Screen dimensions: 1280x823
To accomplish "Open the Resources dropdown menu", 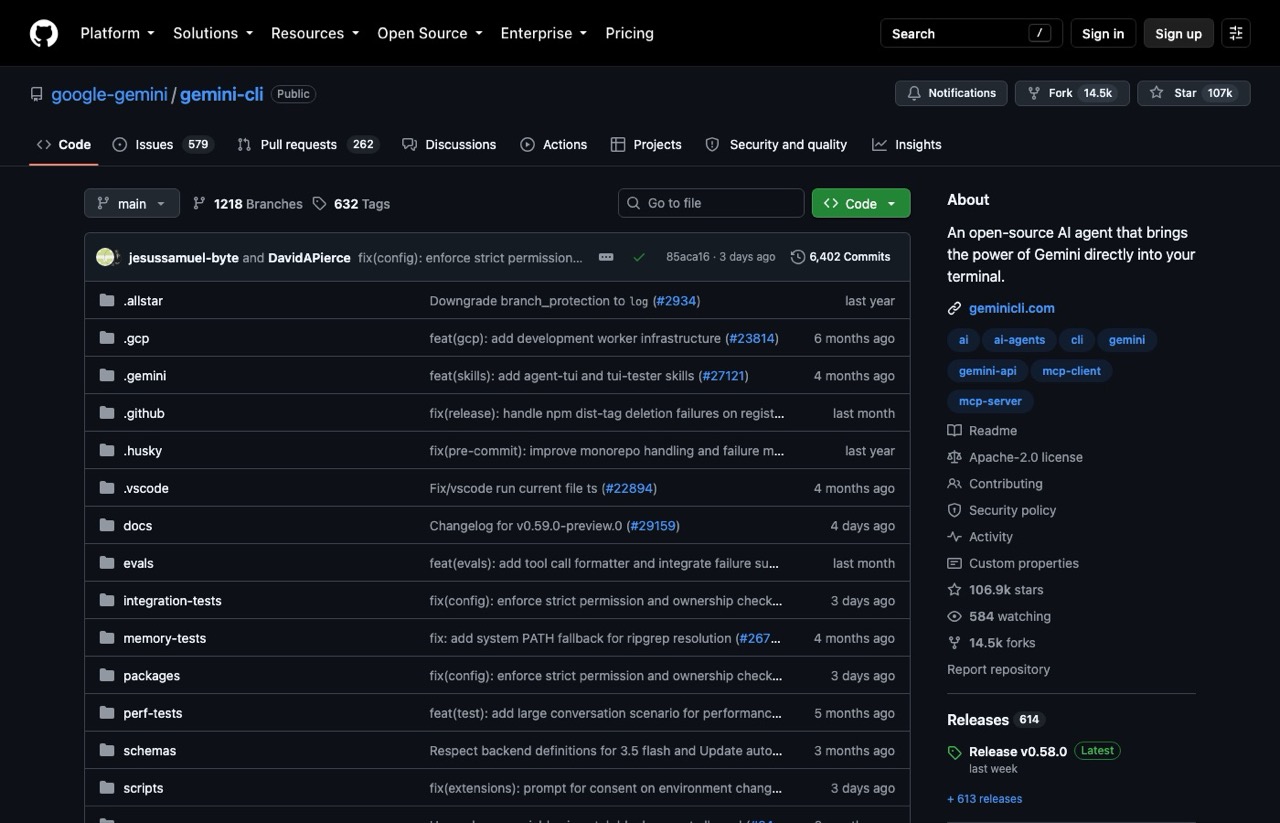I will (x=315, y=33).
